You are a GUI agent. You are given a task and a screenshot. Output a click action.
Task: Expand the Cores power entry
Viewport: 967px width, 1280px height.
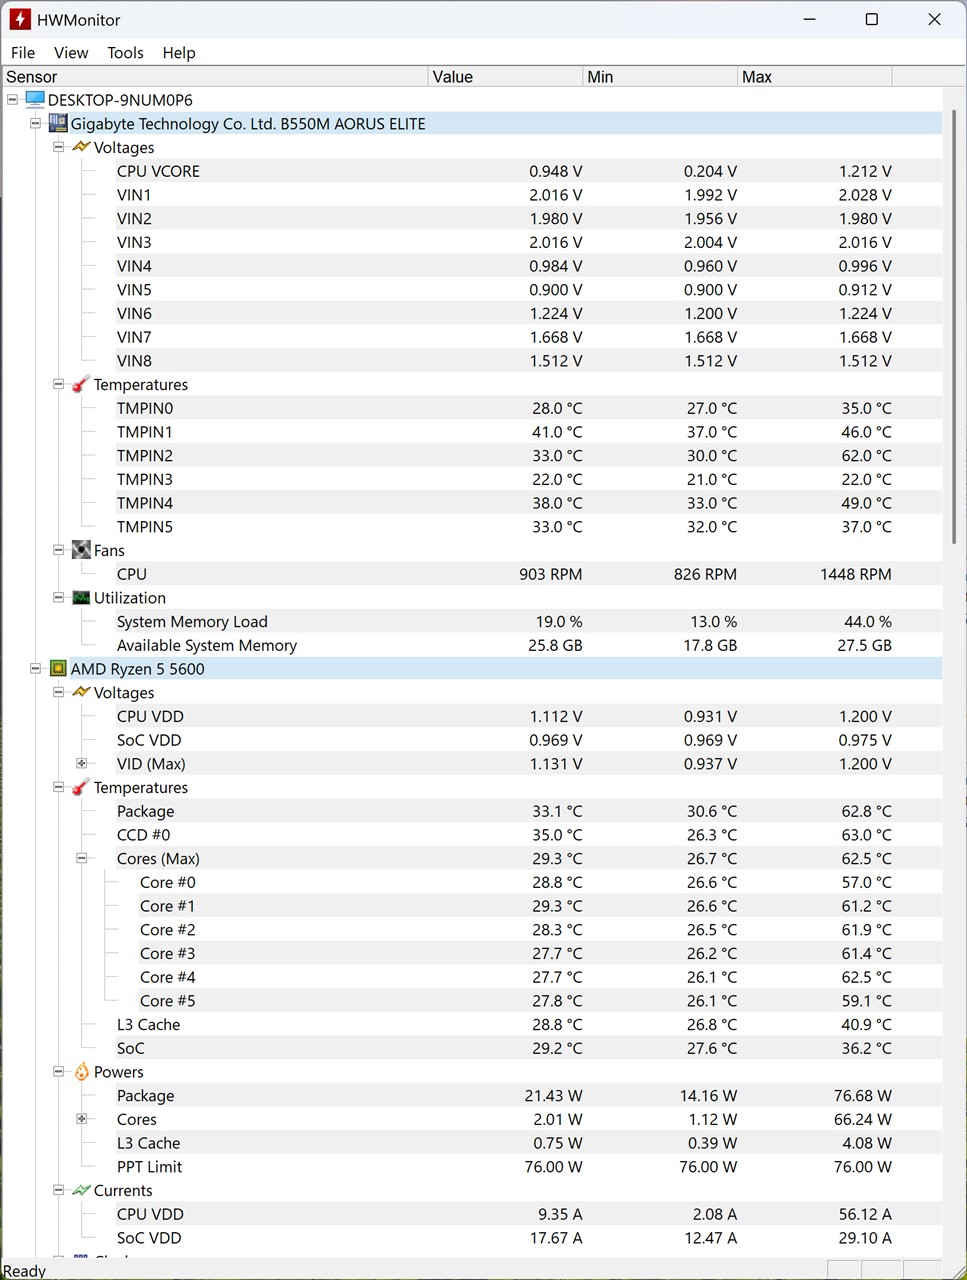click(x=82, y=1120)
